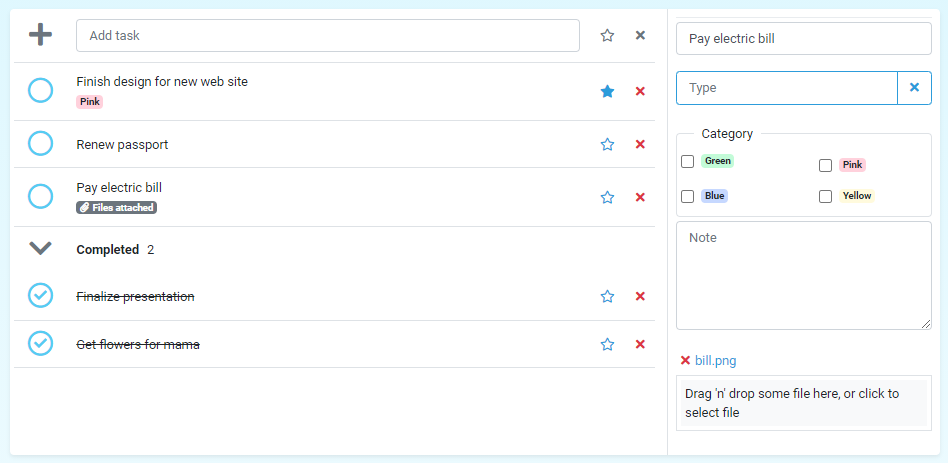Open the Finalize presentation completed task

tap(135, 297)
